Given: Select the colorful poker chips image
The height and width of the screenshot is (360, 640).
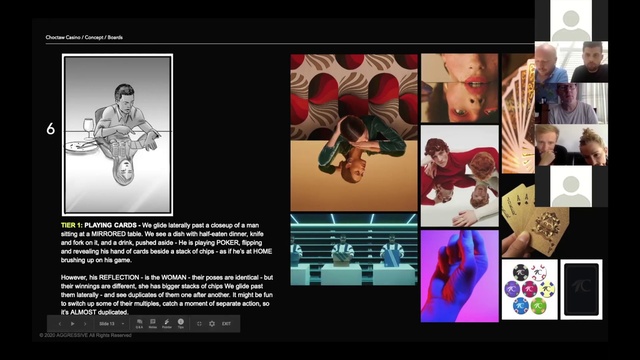Looking at the screenshot, I should point(529,289).
